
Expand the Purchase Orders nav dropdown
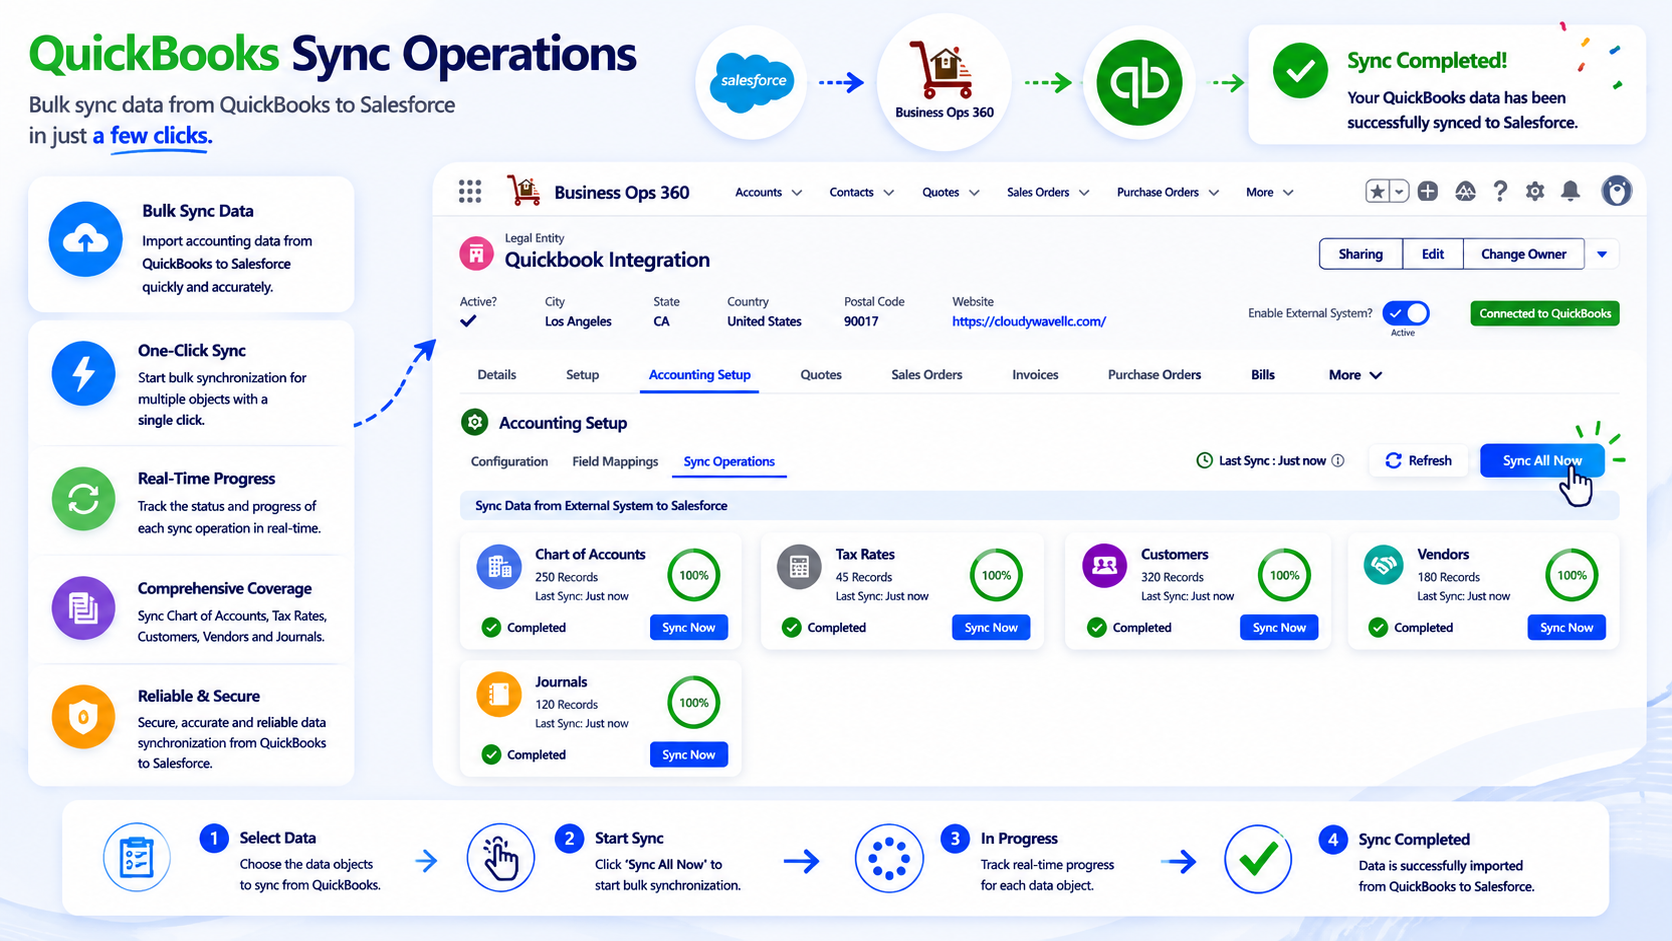[1214, 192]
